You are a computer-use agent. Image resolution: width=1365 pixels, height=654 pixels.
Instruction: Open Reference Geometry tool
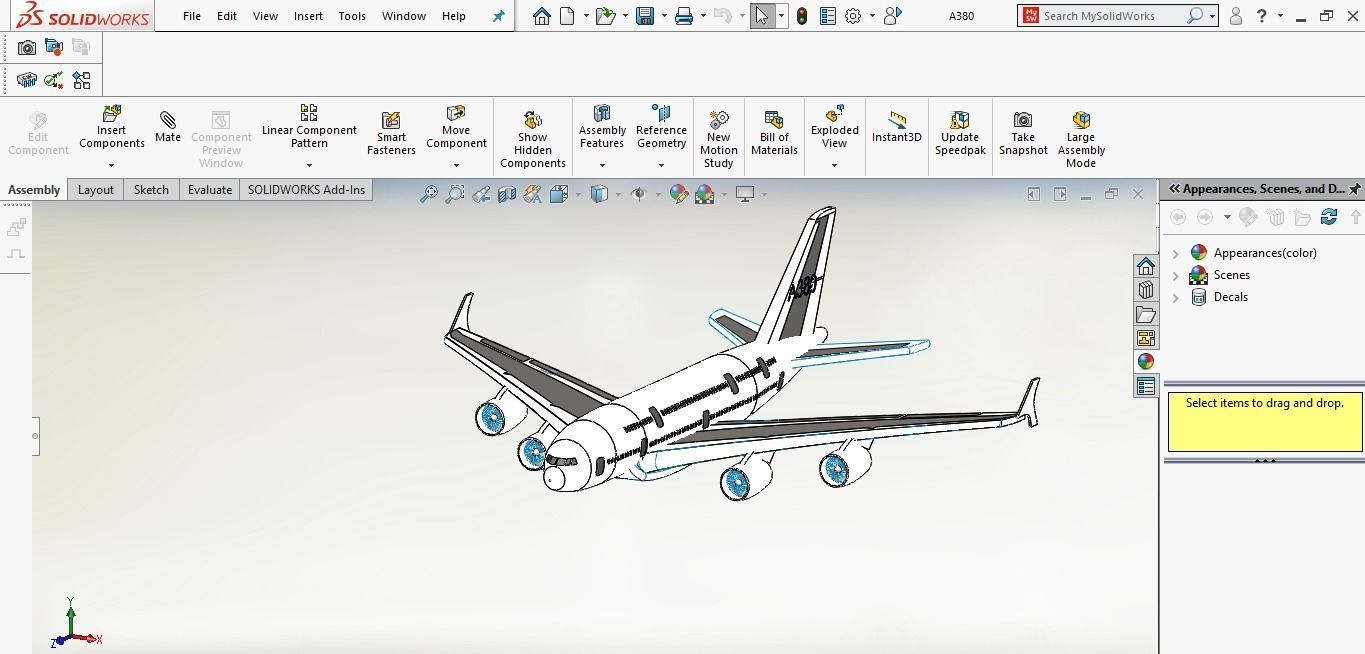[x=661, y=127]
